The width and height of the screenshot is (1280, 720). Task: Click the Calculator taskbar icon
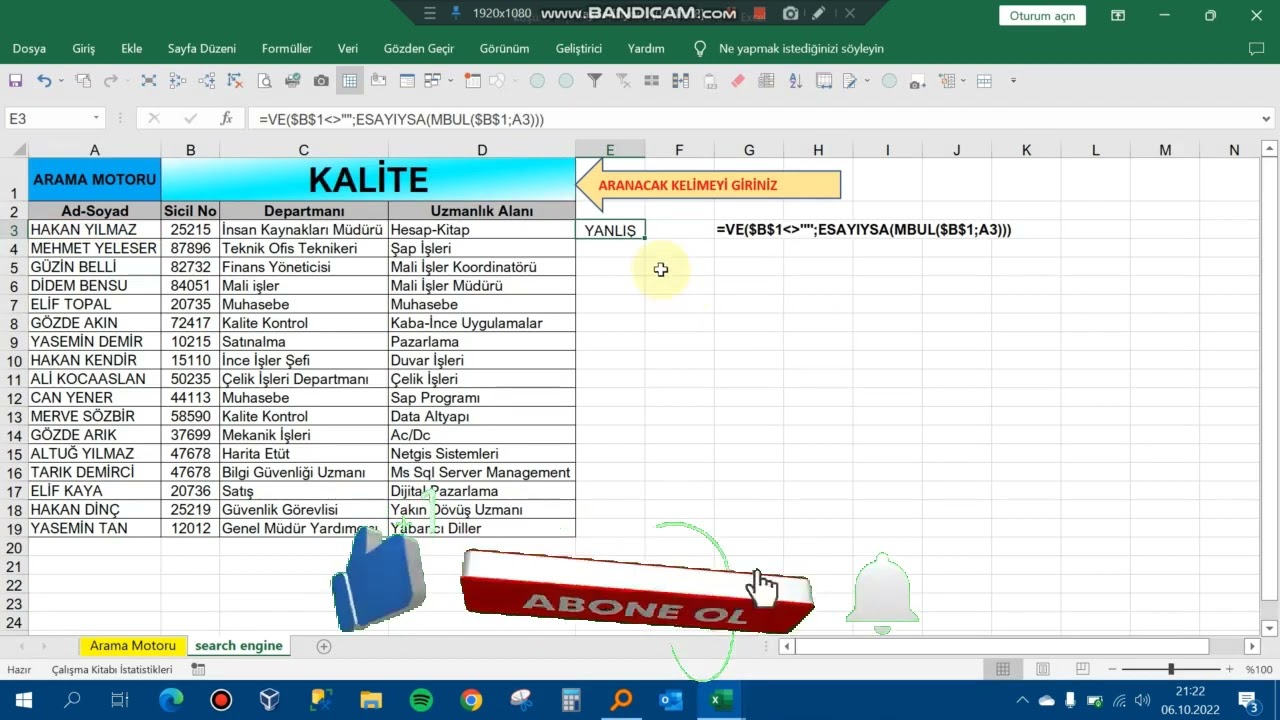tap(571, 700)
